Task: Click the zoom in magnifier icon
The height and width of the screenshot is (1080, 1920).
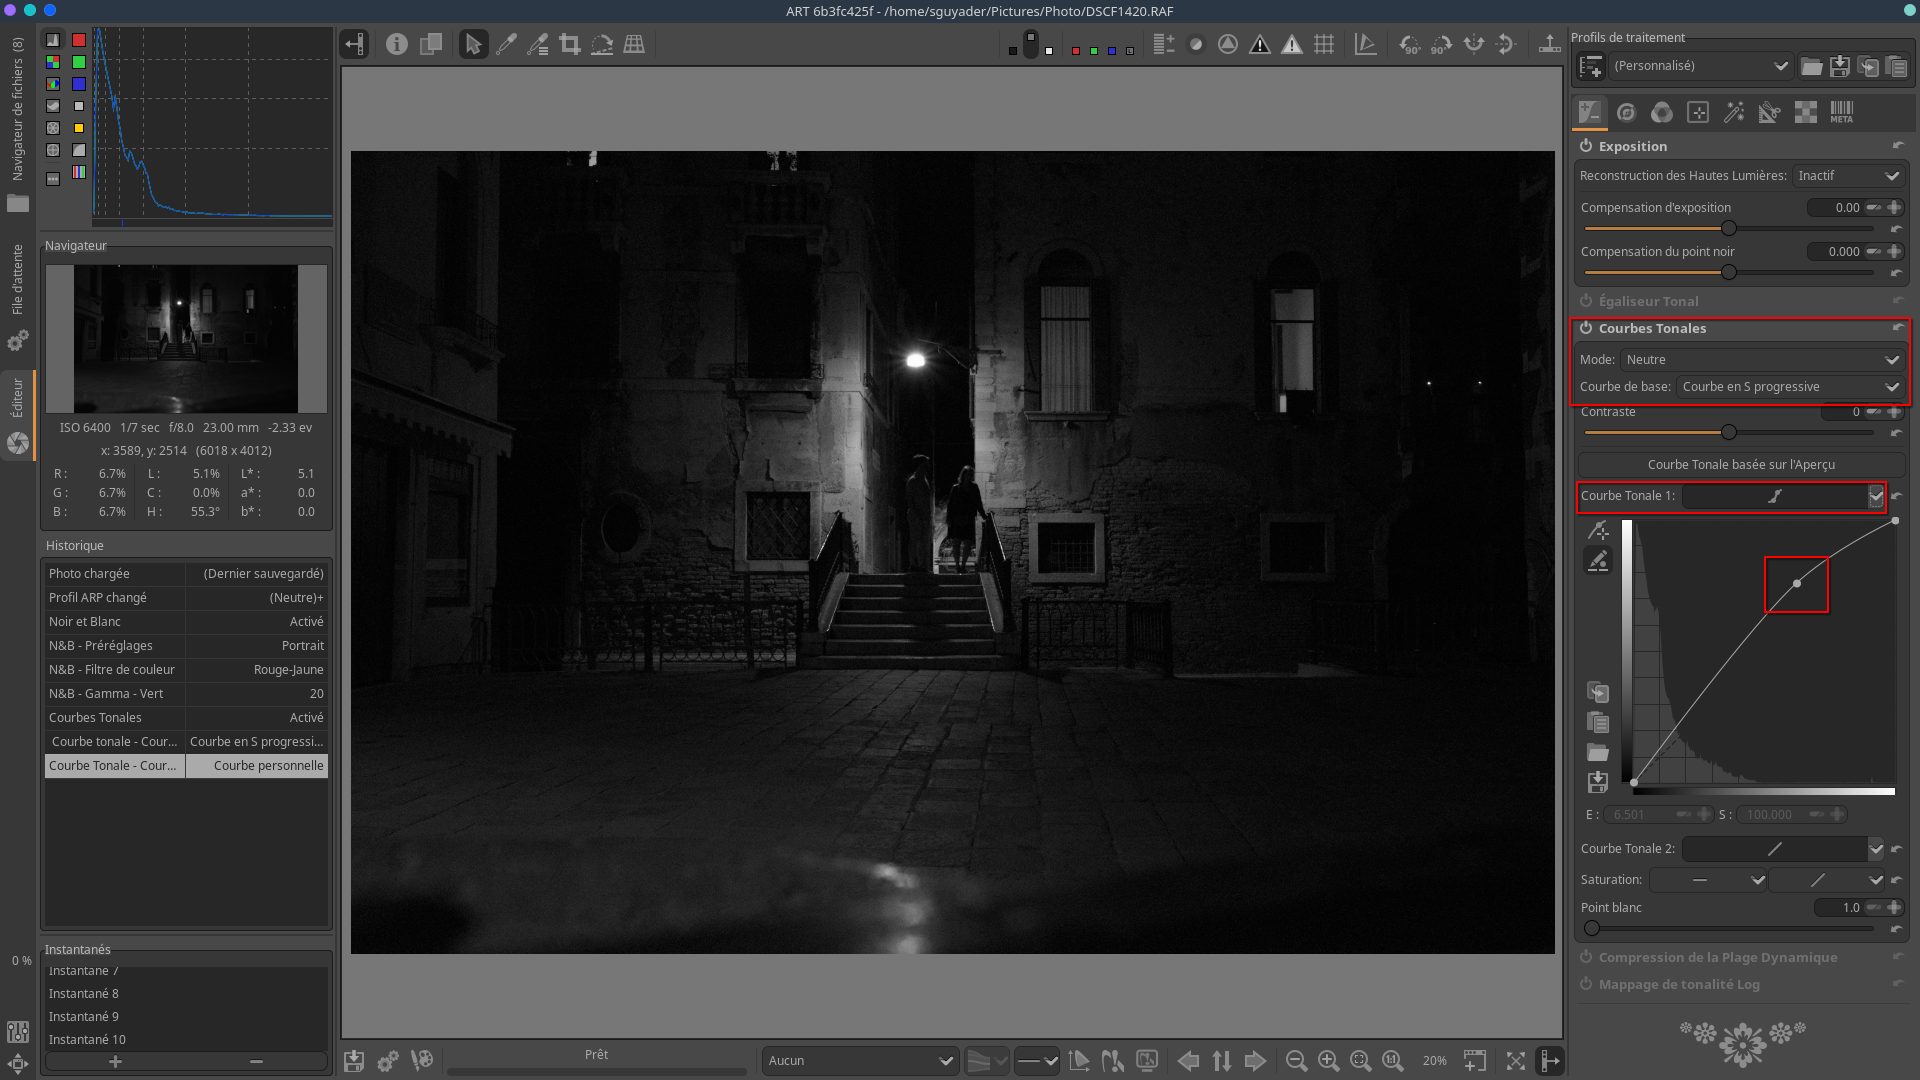Action: pos(1328,1061)
